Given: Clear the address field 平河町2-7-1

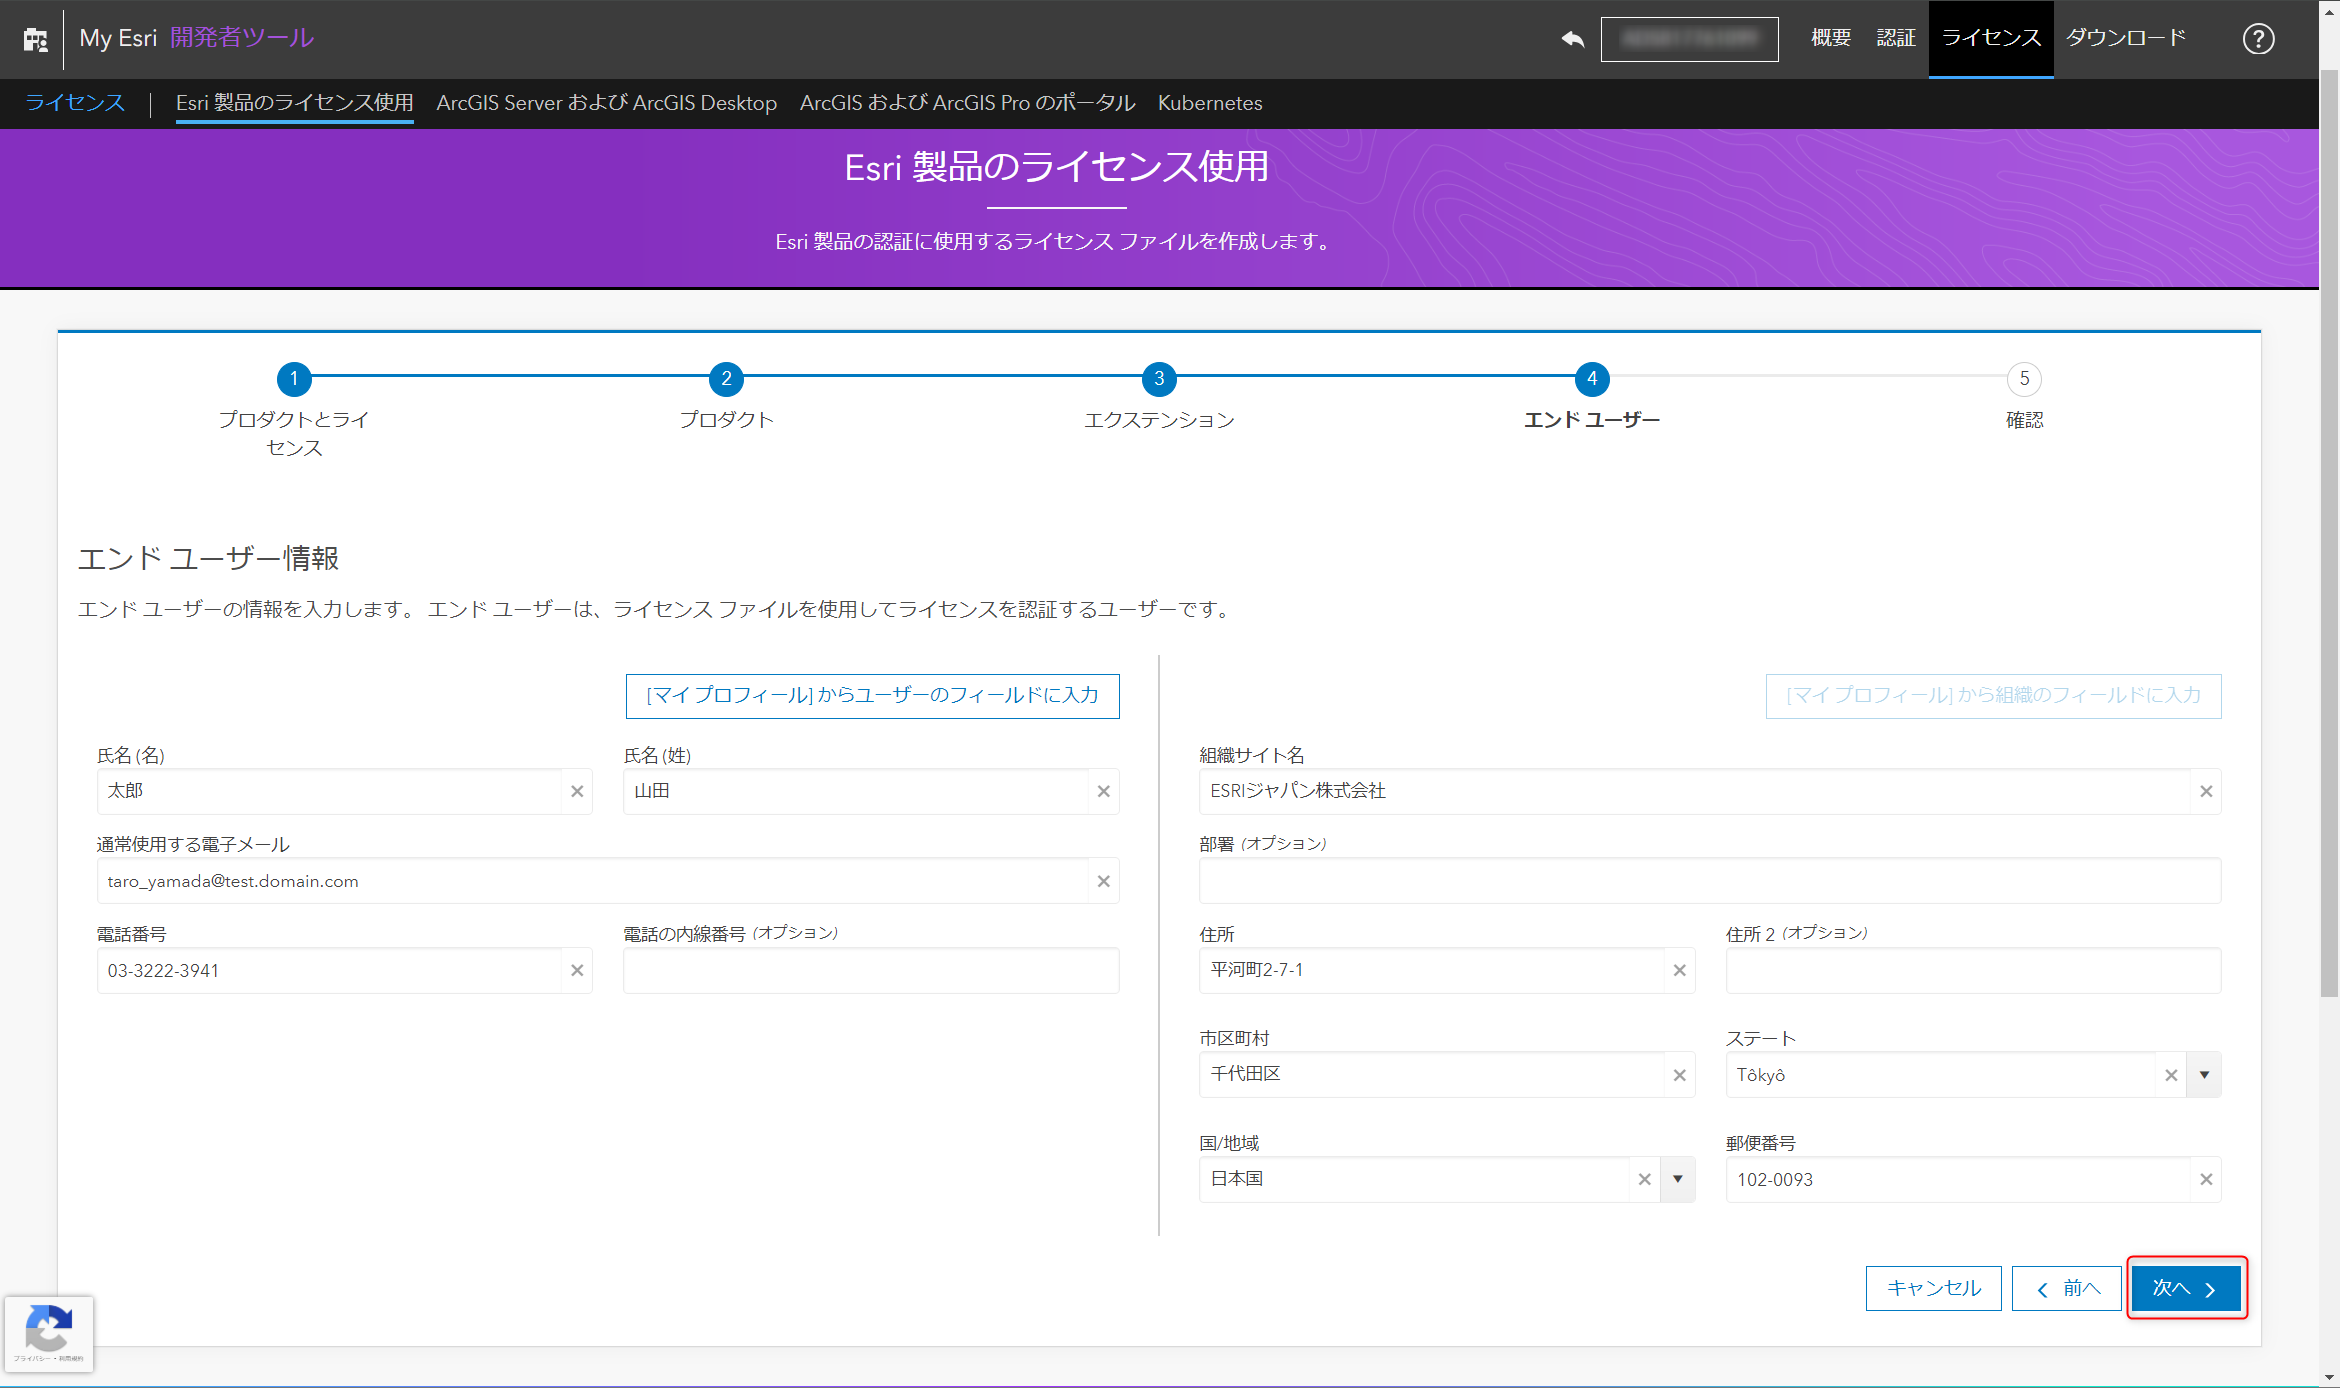Looking at the screenshot, I should 1679,970.
